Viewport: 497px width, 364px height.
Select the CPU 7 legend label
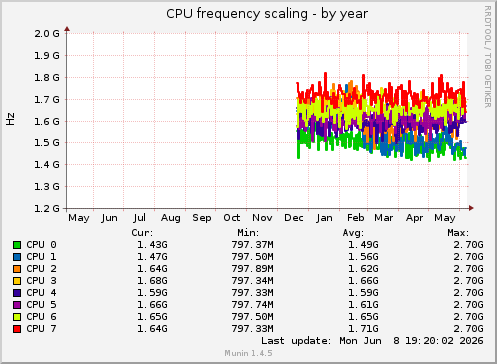(41, 329)
